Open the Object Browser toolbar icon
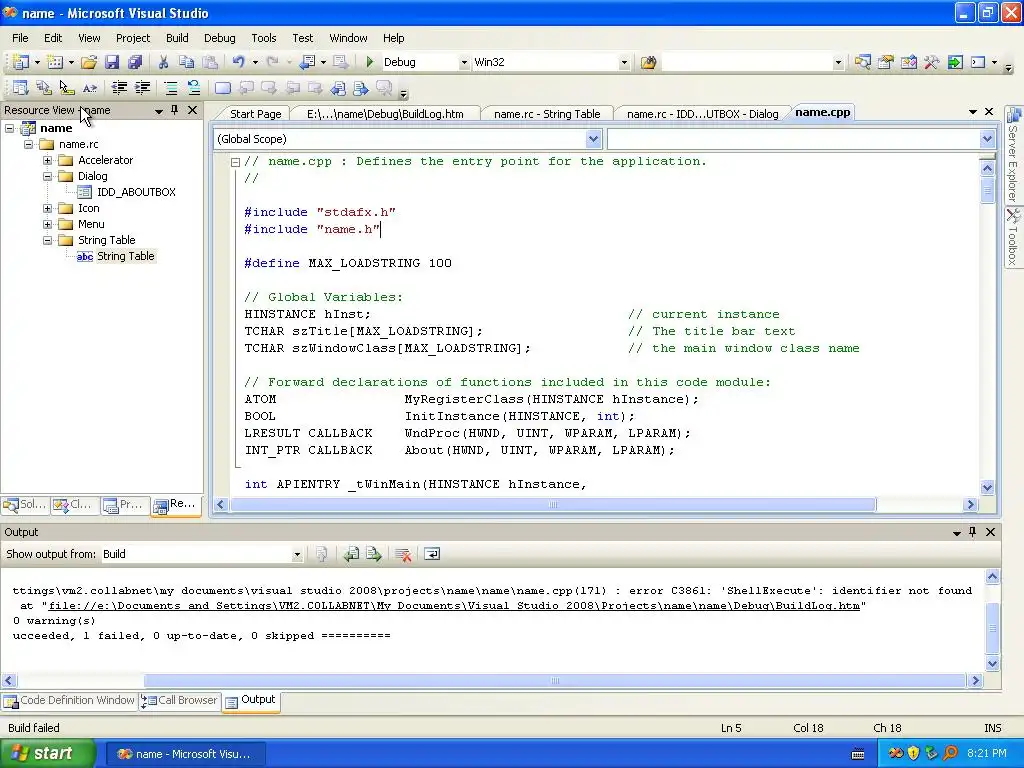Image resolution: width=1024 pixels, height=768 pixels. [x=908, y=62]
